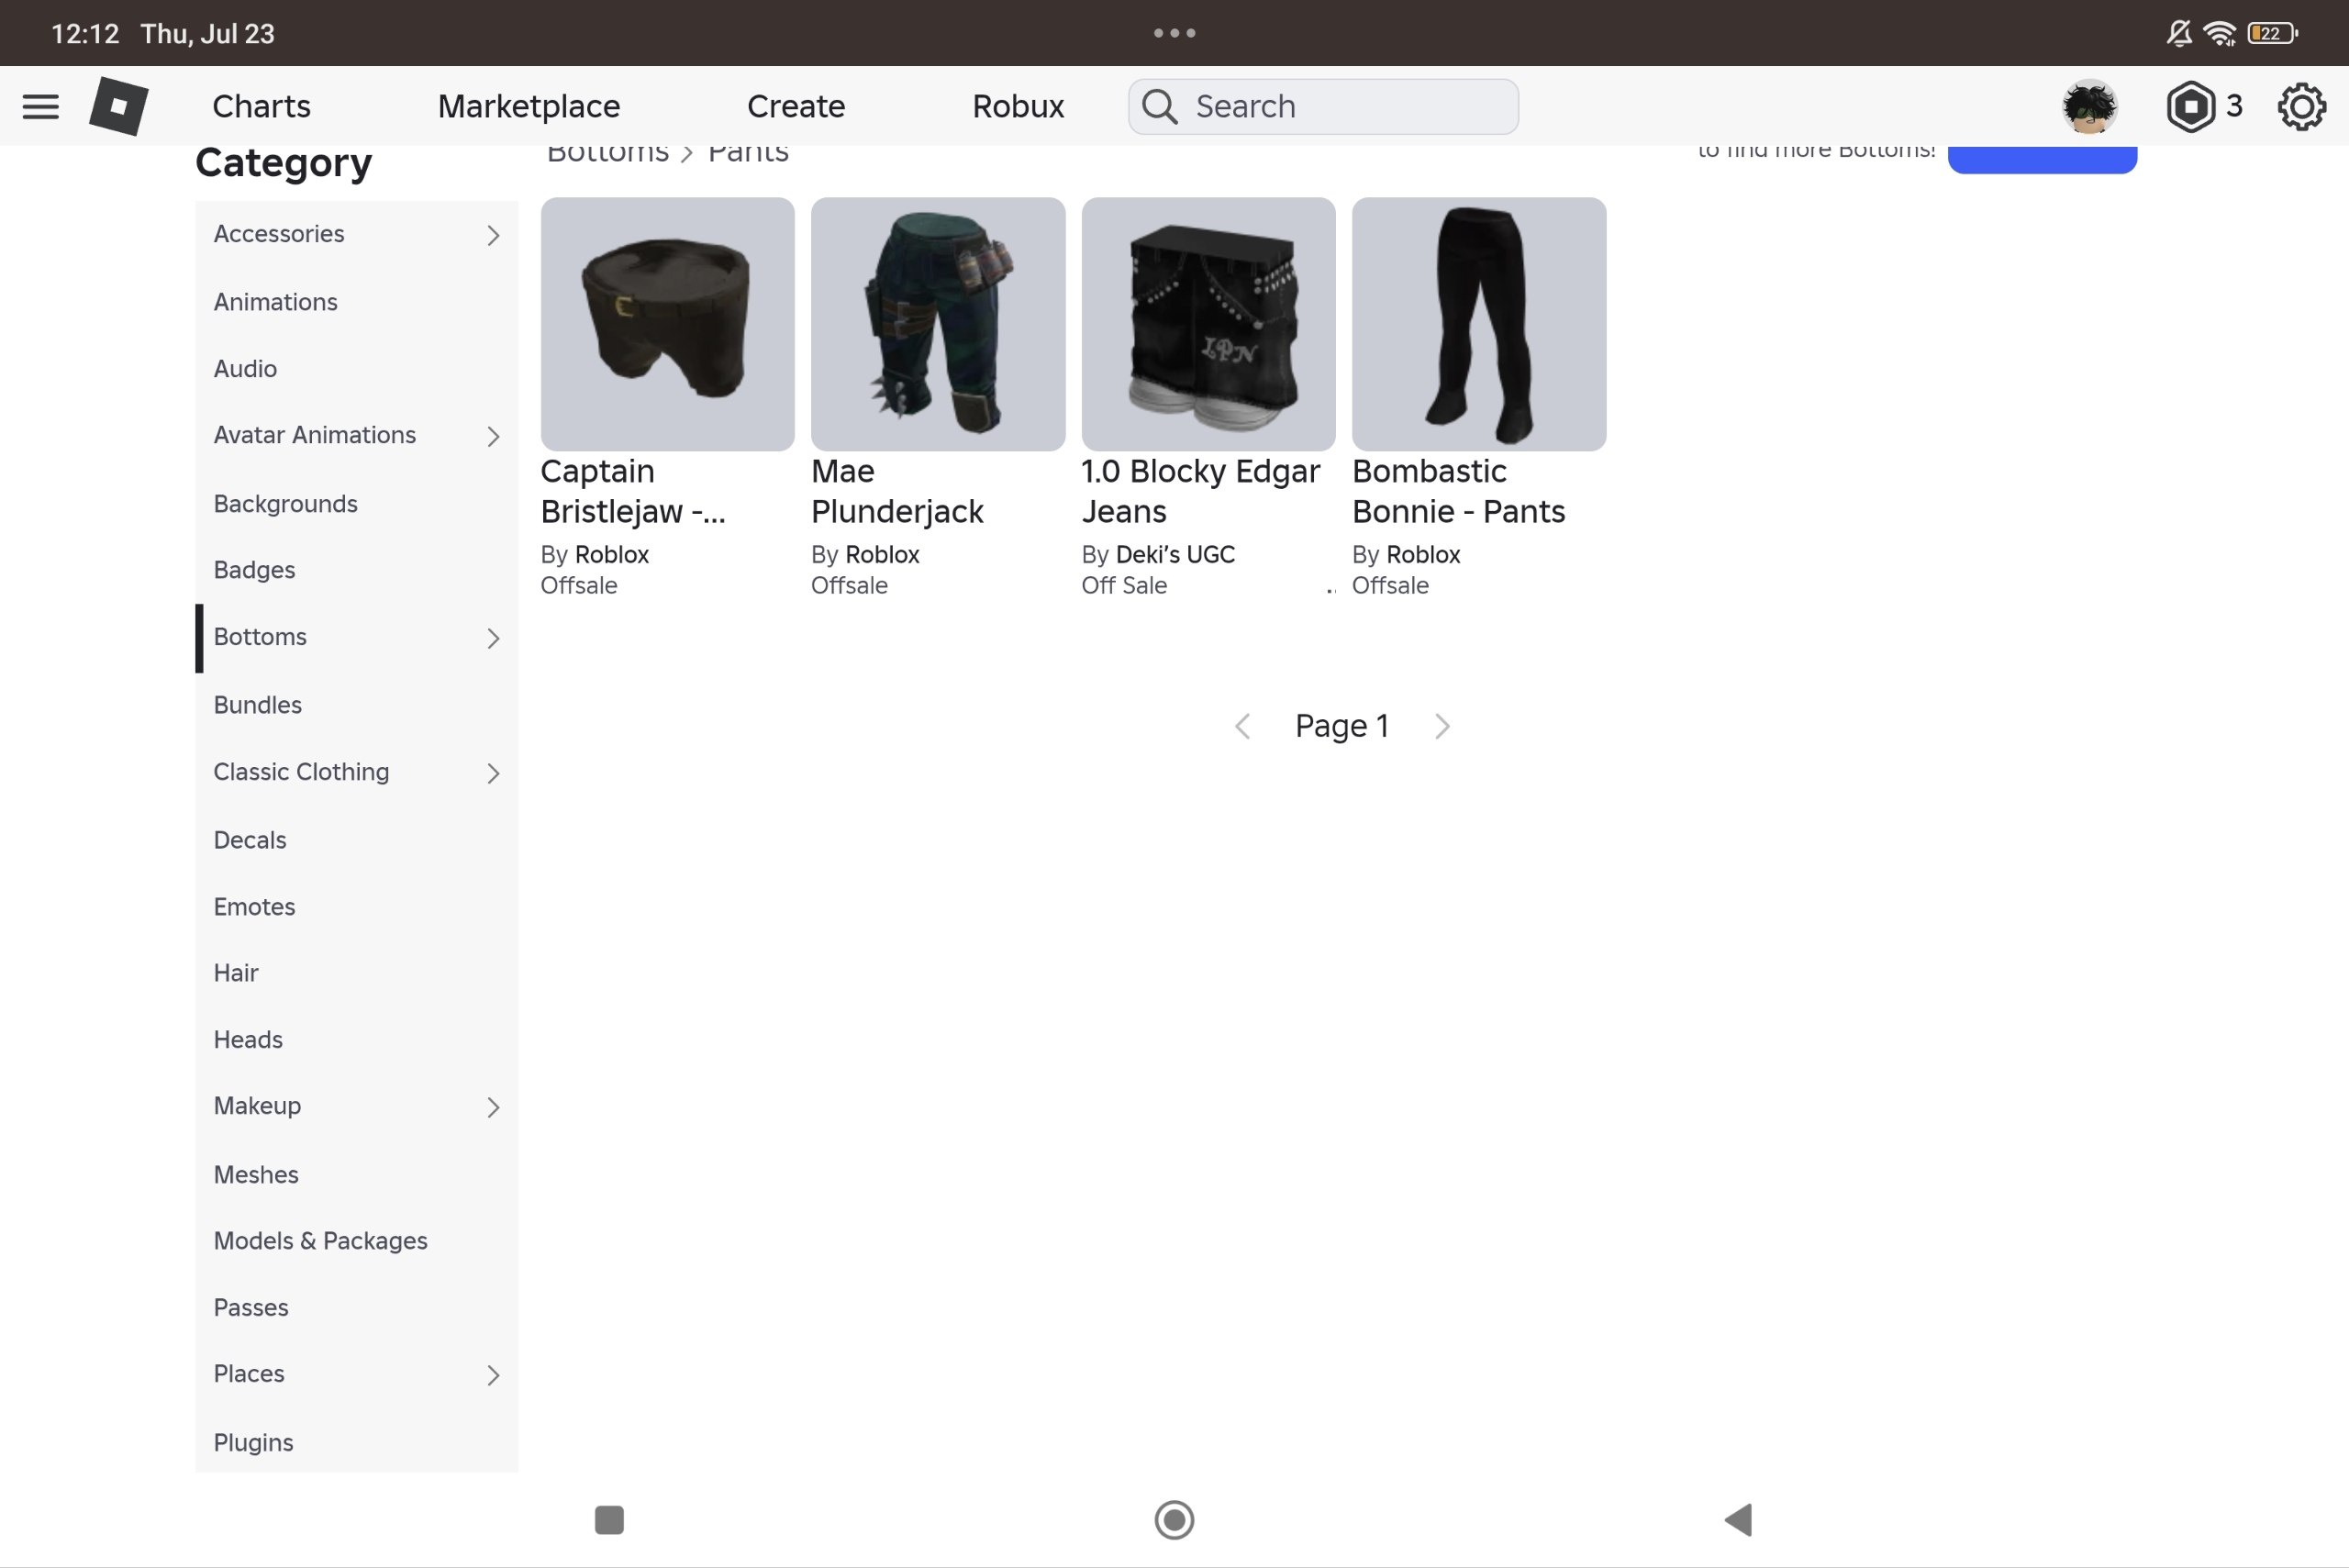Visit the Deki's UGC creator page

[1175, 554]
